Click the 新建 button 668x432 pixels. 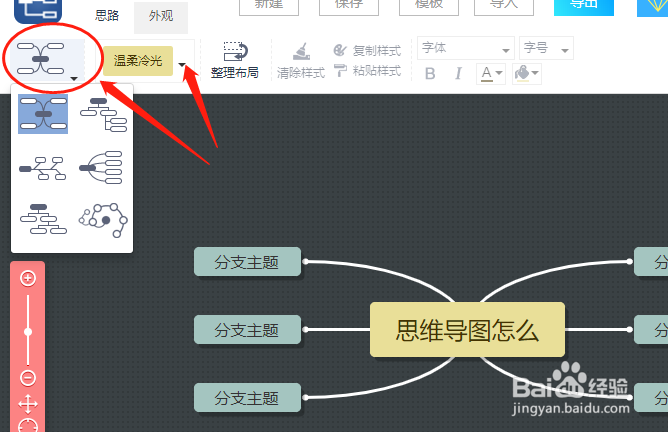(x=269, y=6)
